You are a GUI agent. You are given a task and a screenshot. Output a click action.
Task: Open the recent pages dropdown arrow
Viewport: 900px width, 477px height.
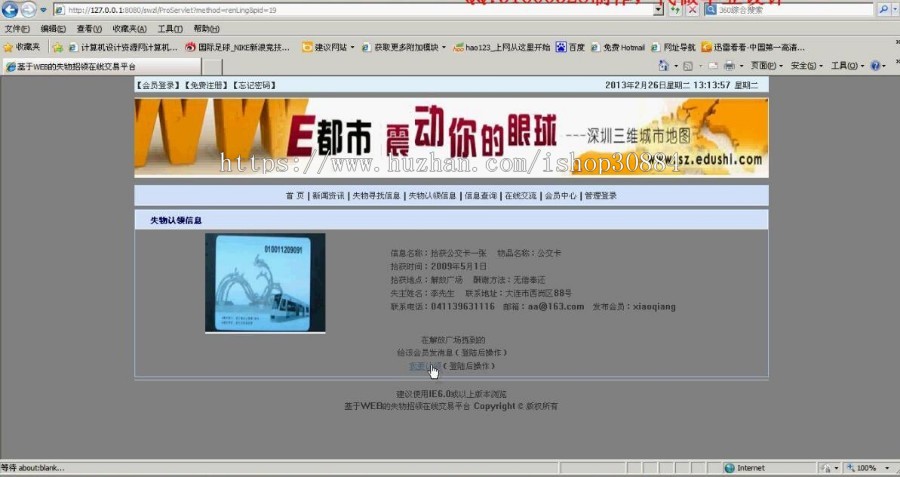click(43, 10)
